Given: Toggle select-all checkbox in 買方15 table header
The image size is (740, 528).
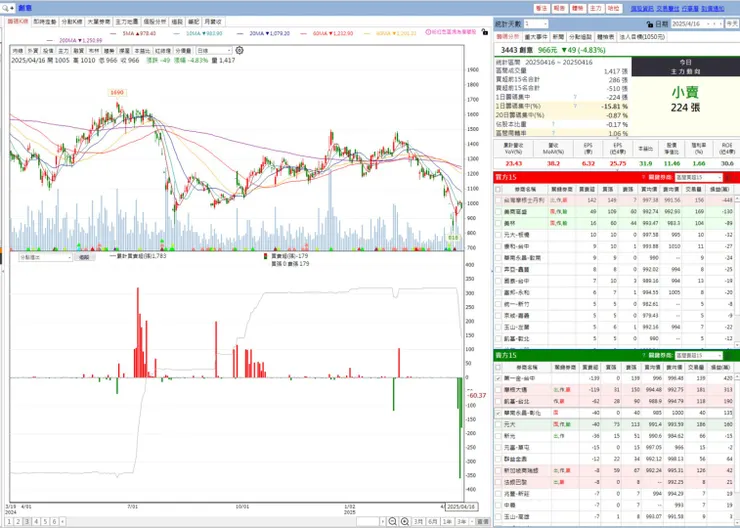Looking at the screenshot, I should (498, 189).
